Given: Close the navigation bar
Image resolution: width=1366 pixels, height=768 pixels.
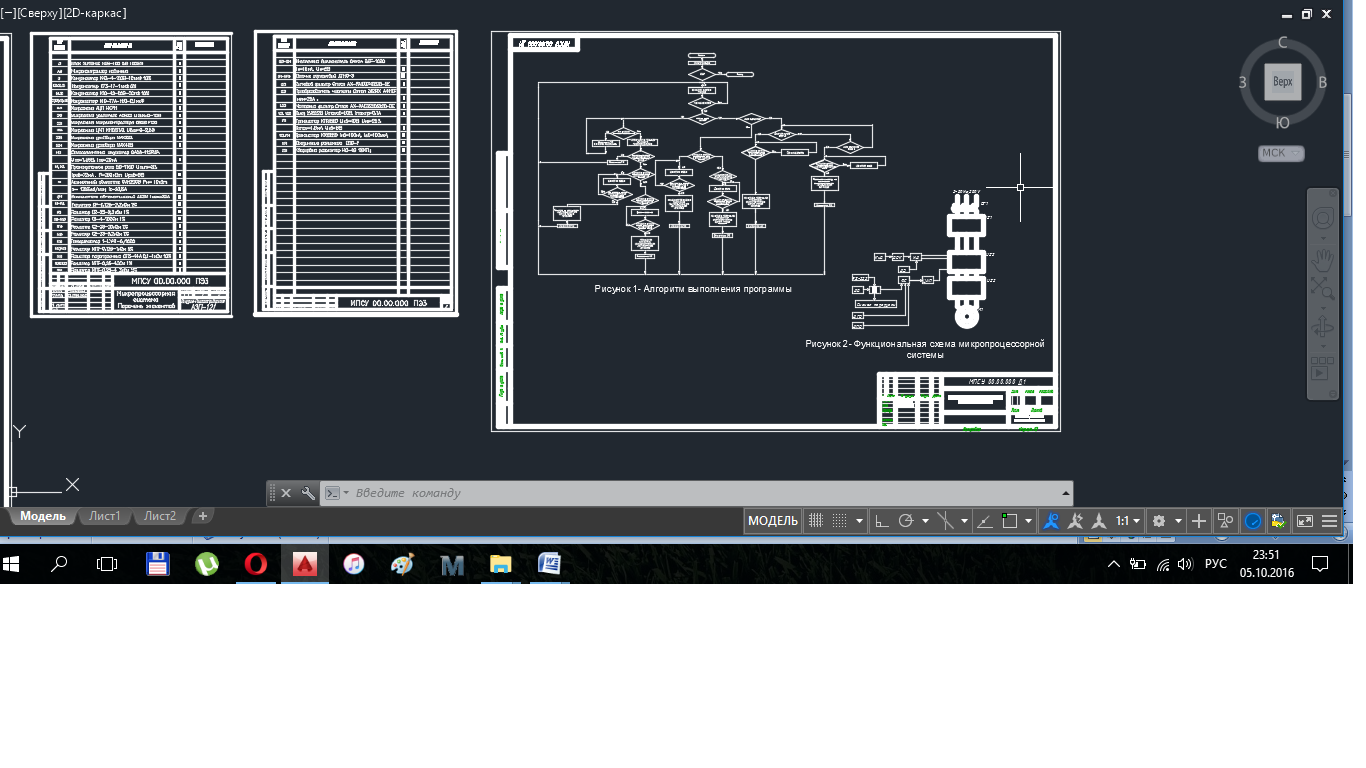Looking at the screenshot, I should click(1333, 193).
